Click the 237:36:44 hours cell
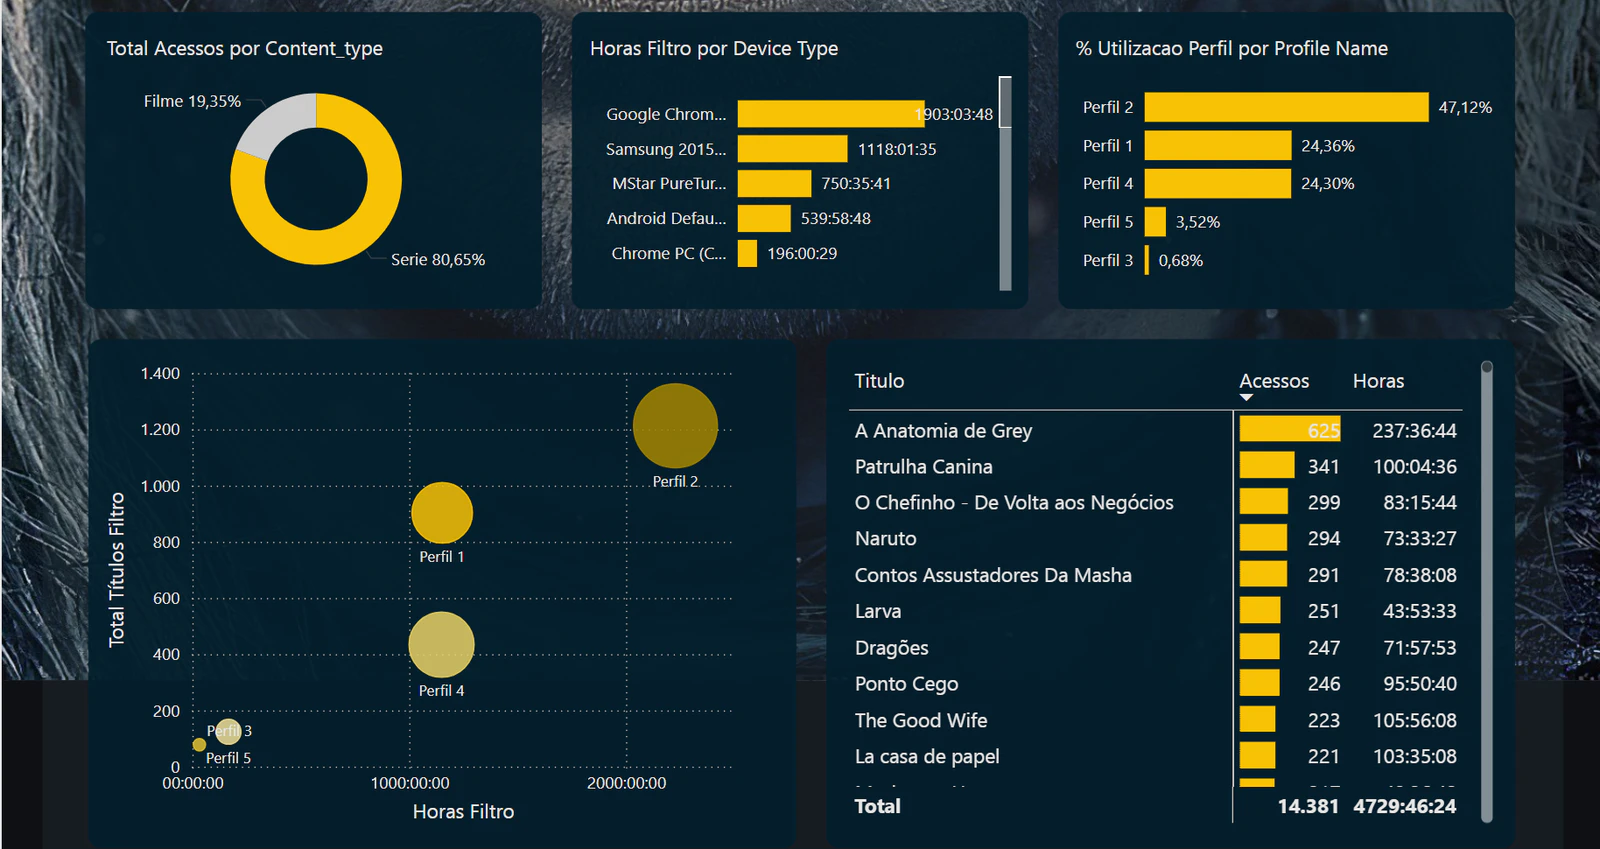The height and width of the screenshot is (849, 1600). tap(1414, 431)
